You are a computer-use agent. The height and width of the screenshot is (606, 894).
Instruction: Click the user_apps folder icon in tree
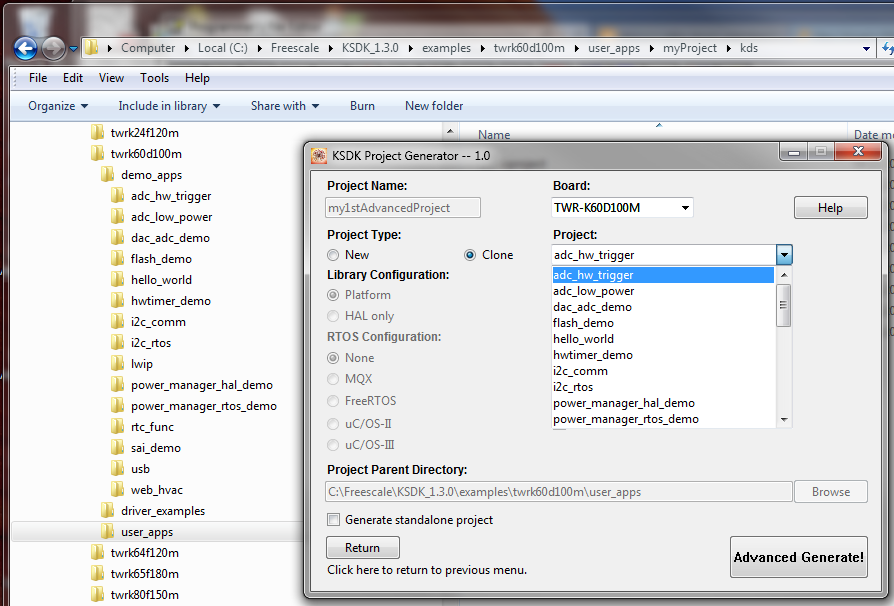point(108,531)
